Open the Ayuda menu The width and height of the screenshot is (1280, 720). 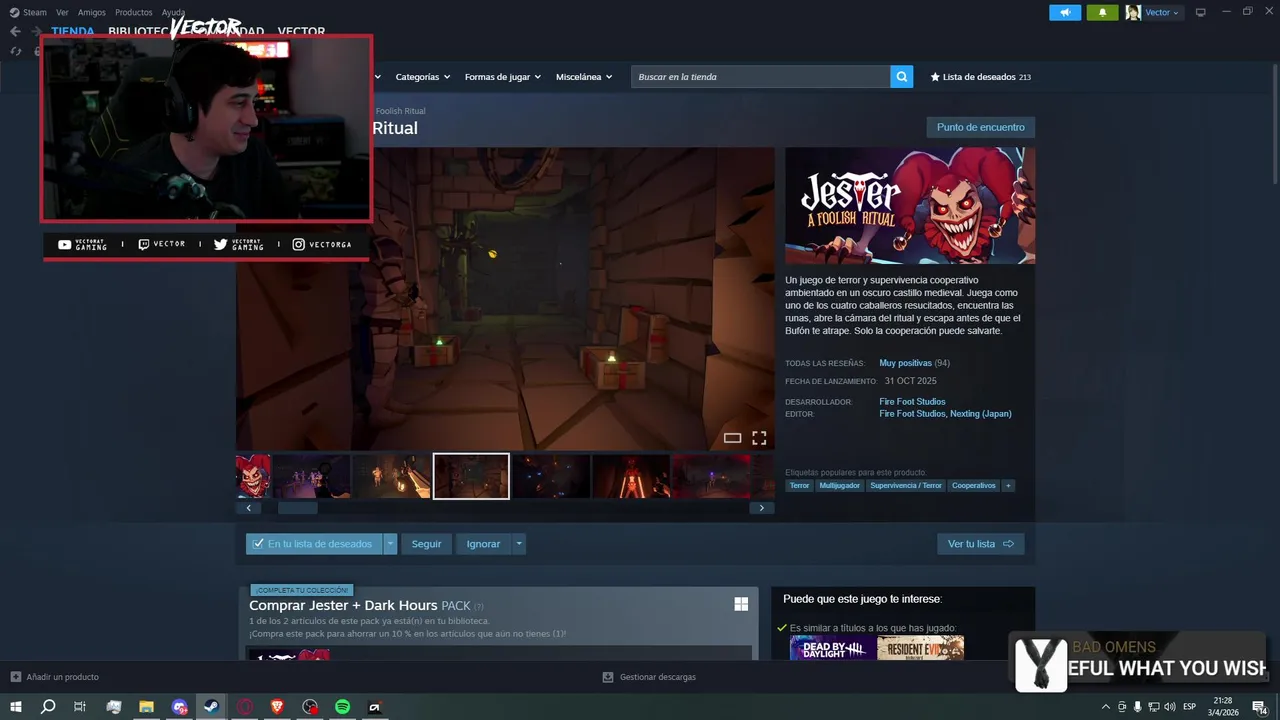tap(173, 12)
